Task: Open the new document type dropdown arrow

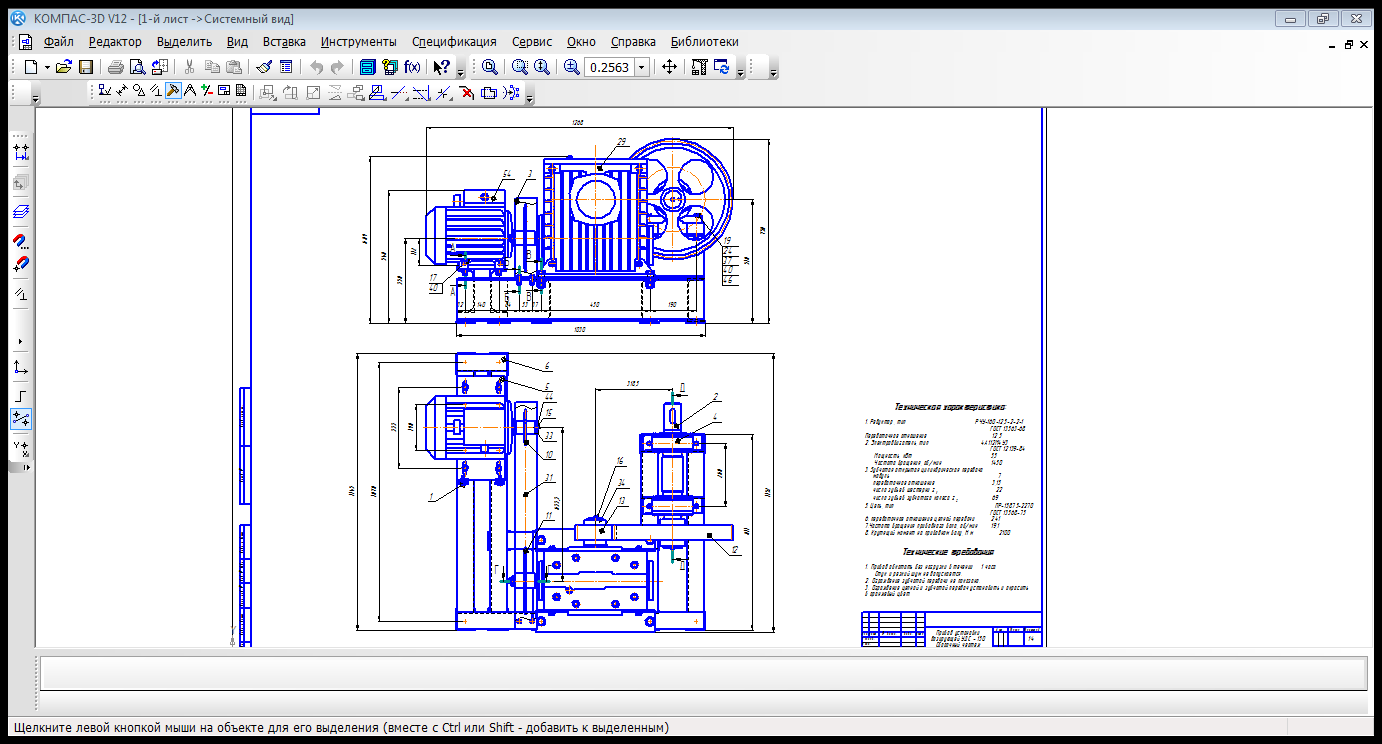Action: coord(47,67)
